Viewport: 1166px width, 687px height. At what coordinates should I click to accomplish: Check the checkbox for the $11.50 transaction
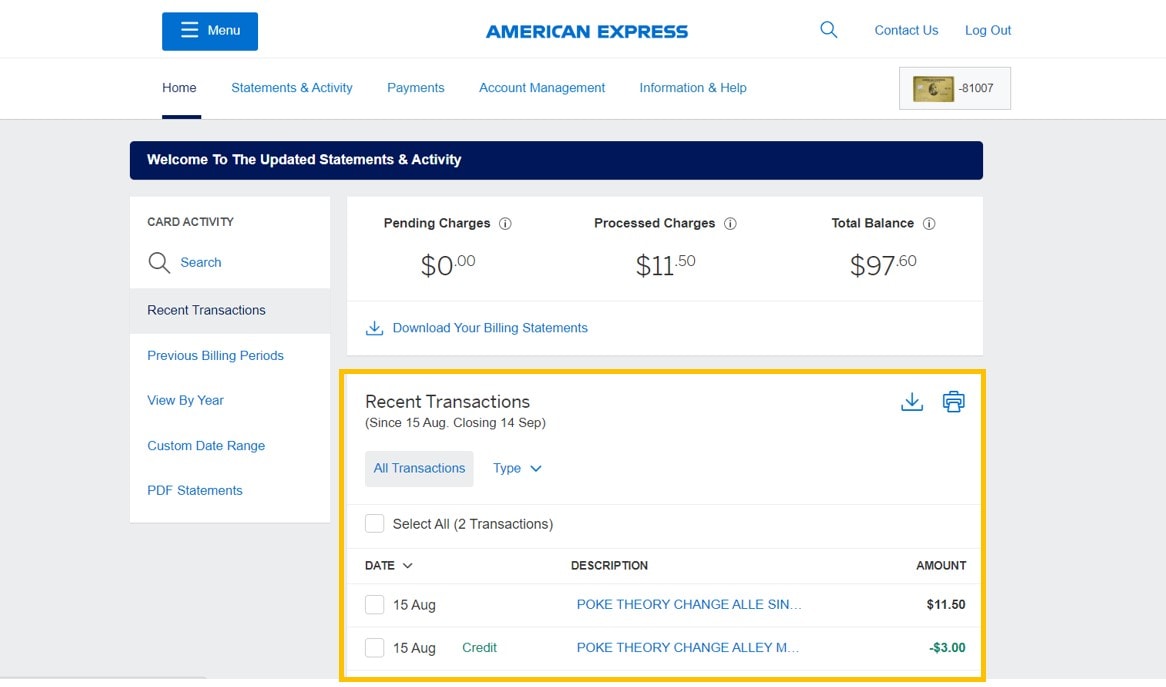374,604
